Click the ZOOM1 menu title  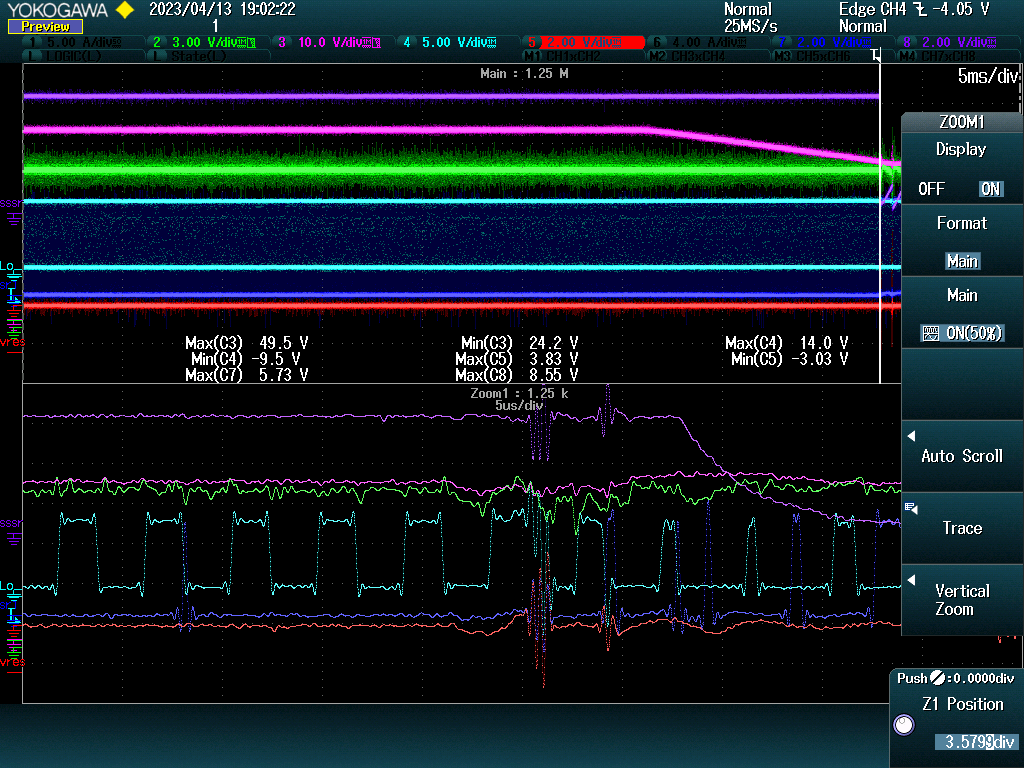(962, 122)
